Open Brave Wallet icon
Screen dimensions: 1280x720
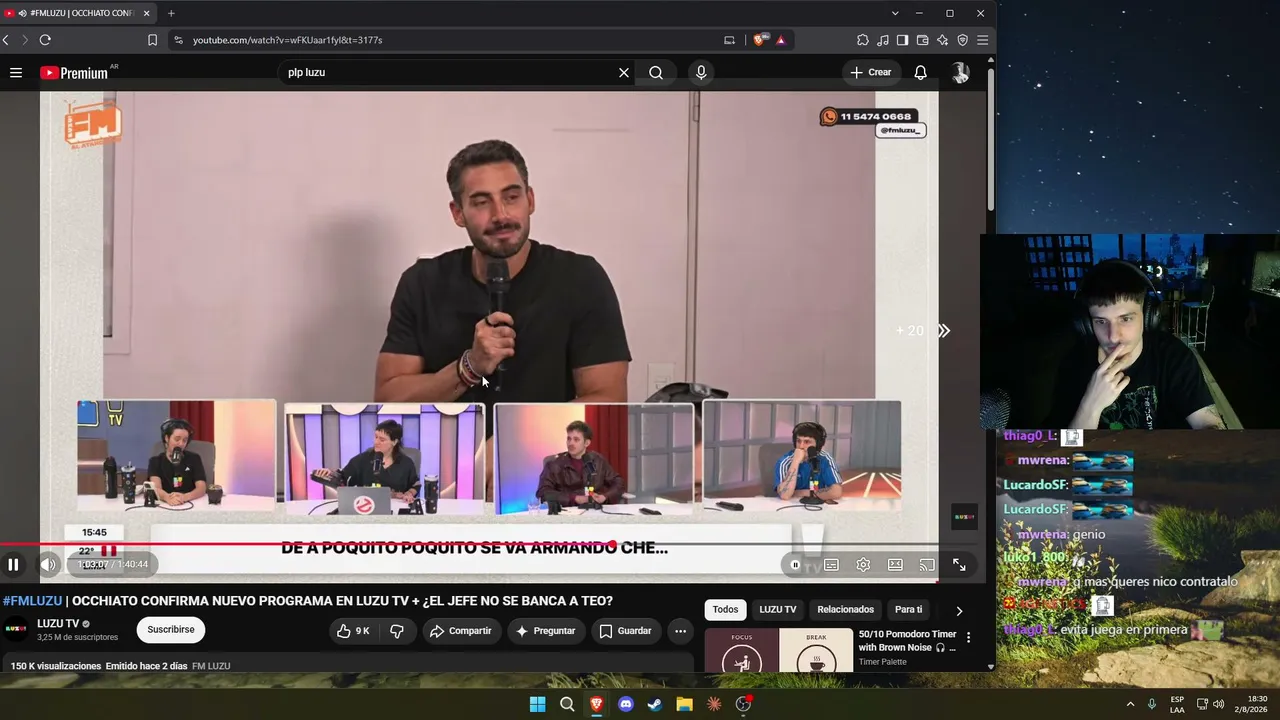point(923,40)
